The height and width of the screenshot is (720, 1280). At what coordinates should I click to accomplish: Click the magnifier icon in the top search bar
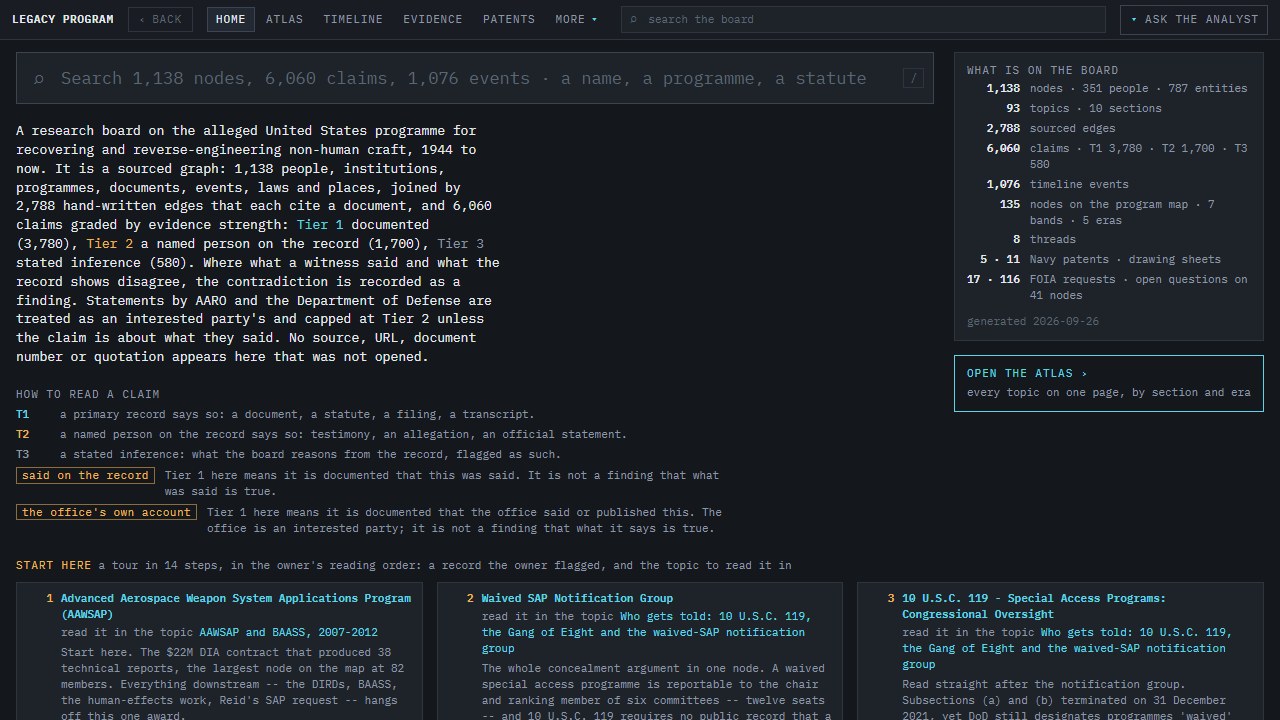pyautogui.click(x=634, y=19)
